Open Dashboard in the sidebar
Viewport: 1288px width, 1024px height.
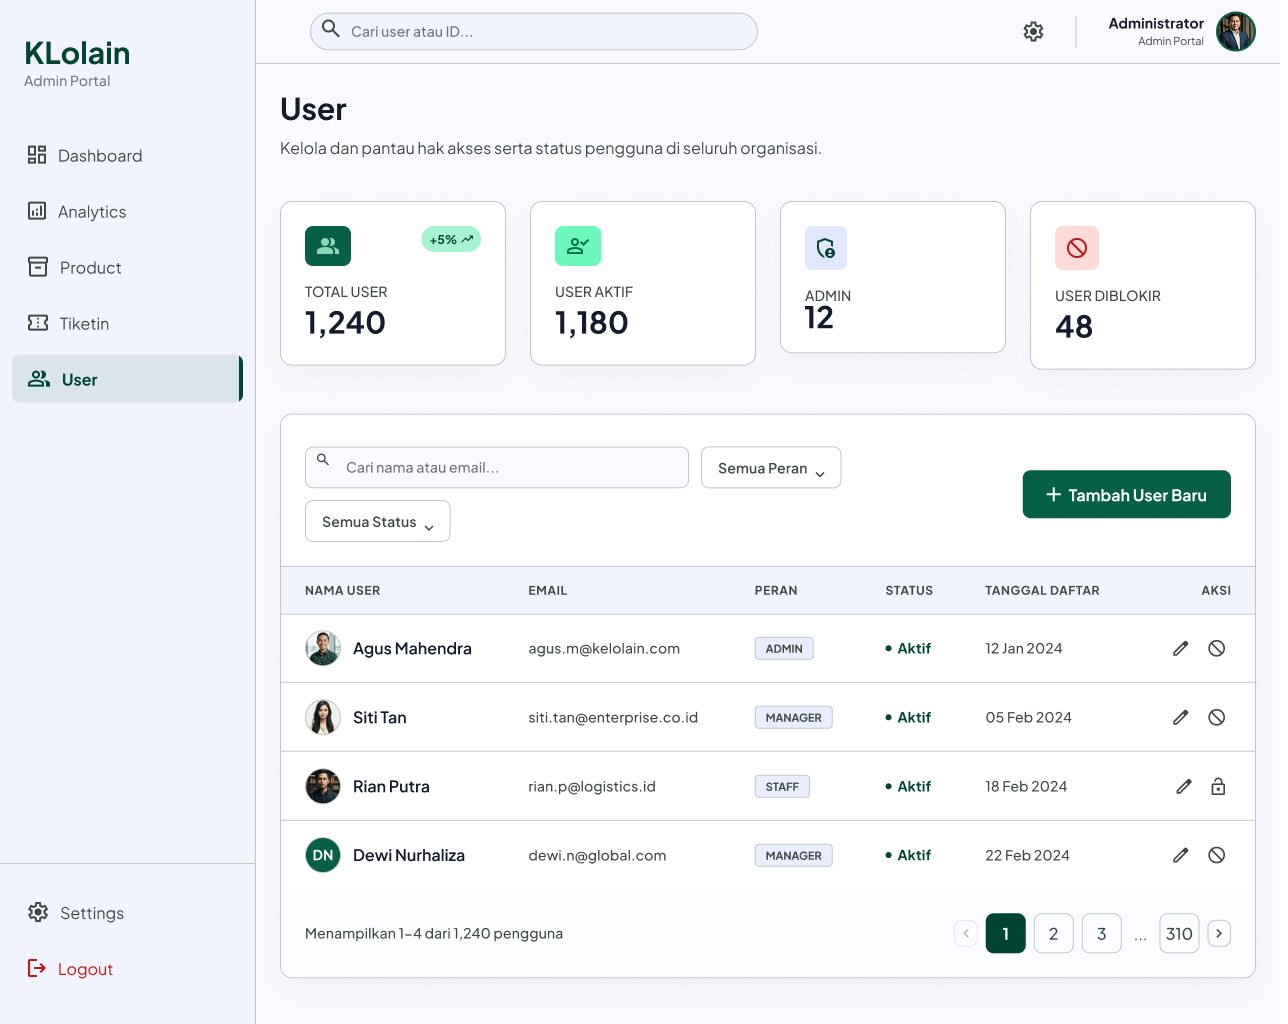pos(128,155)
